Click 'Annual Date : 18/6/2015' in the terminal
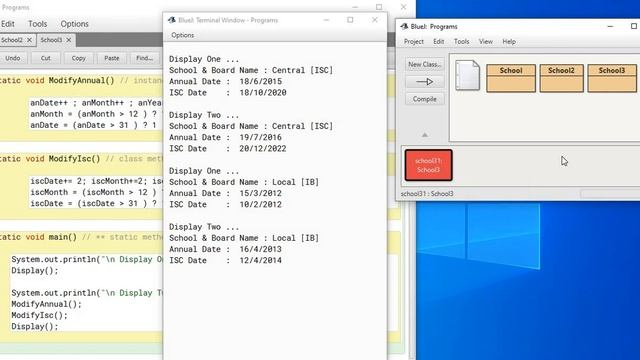 (x=225, y=82)
